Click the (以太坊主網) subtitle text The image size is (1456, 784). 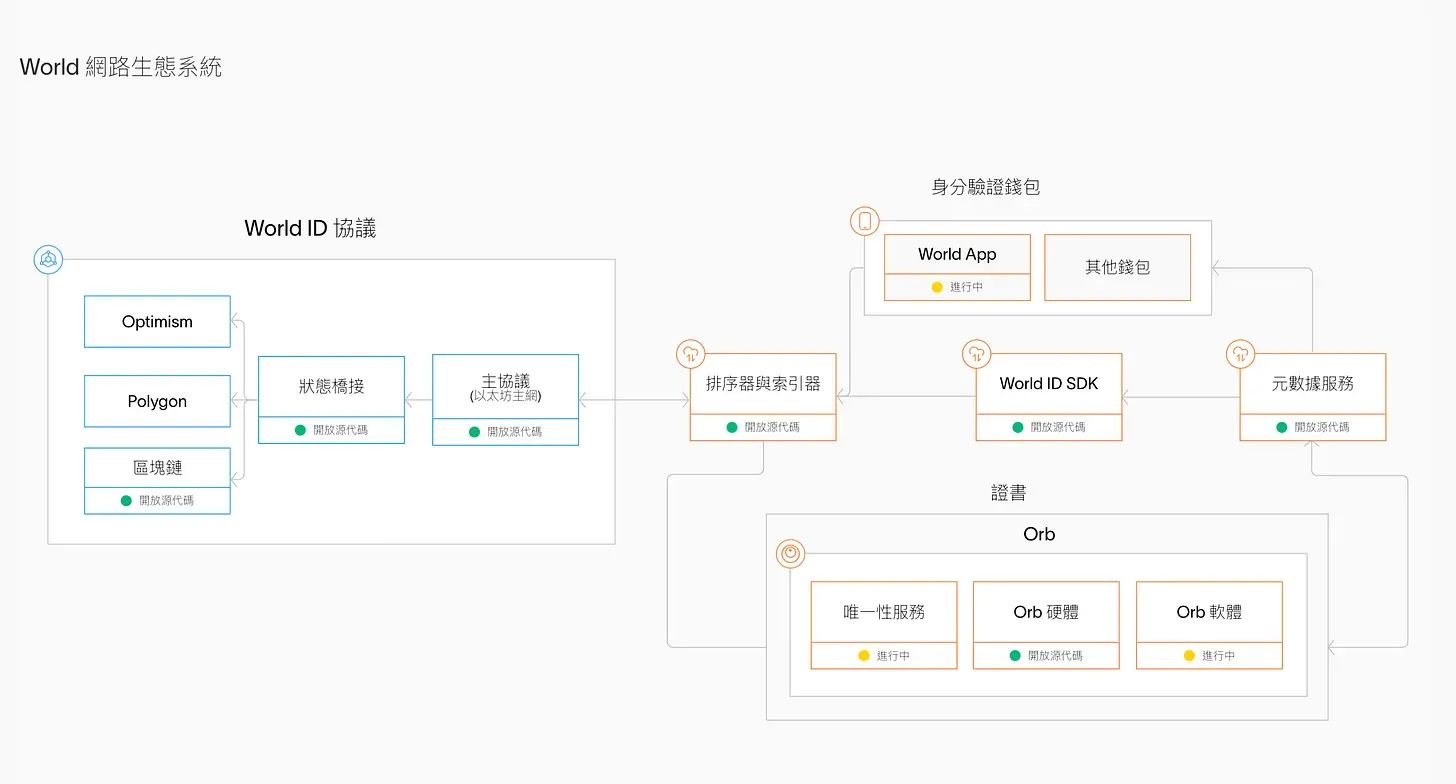[x=505, y=397]
